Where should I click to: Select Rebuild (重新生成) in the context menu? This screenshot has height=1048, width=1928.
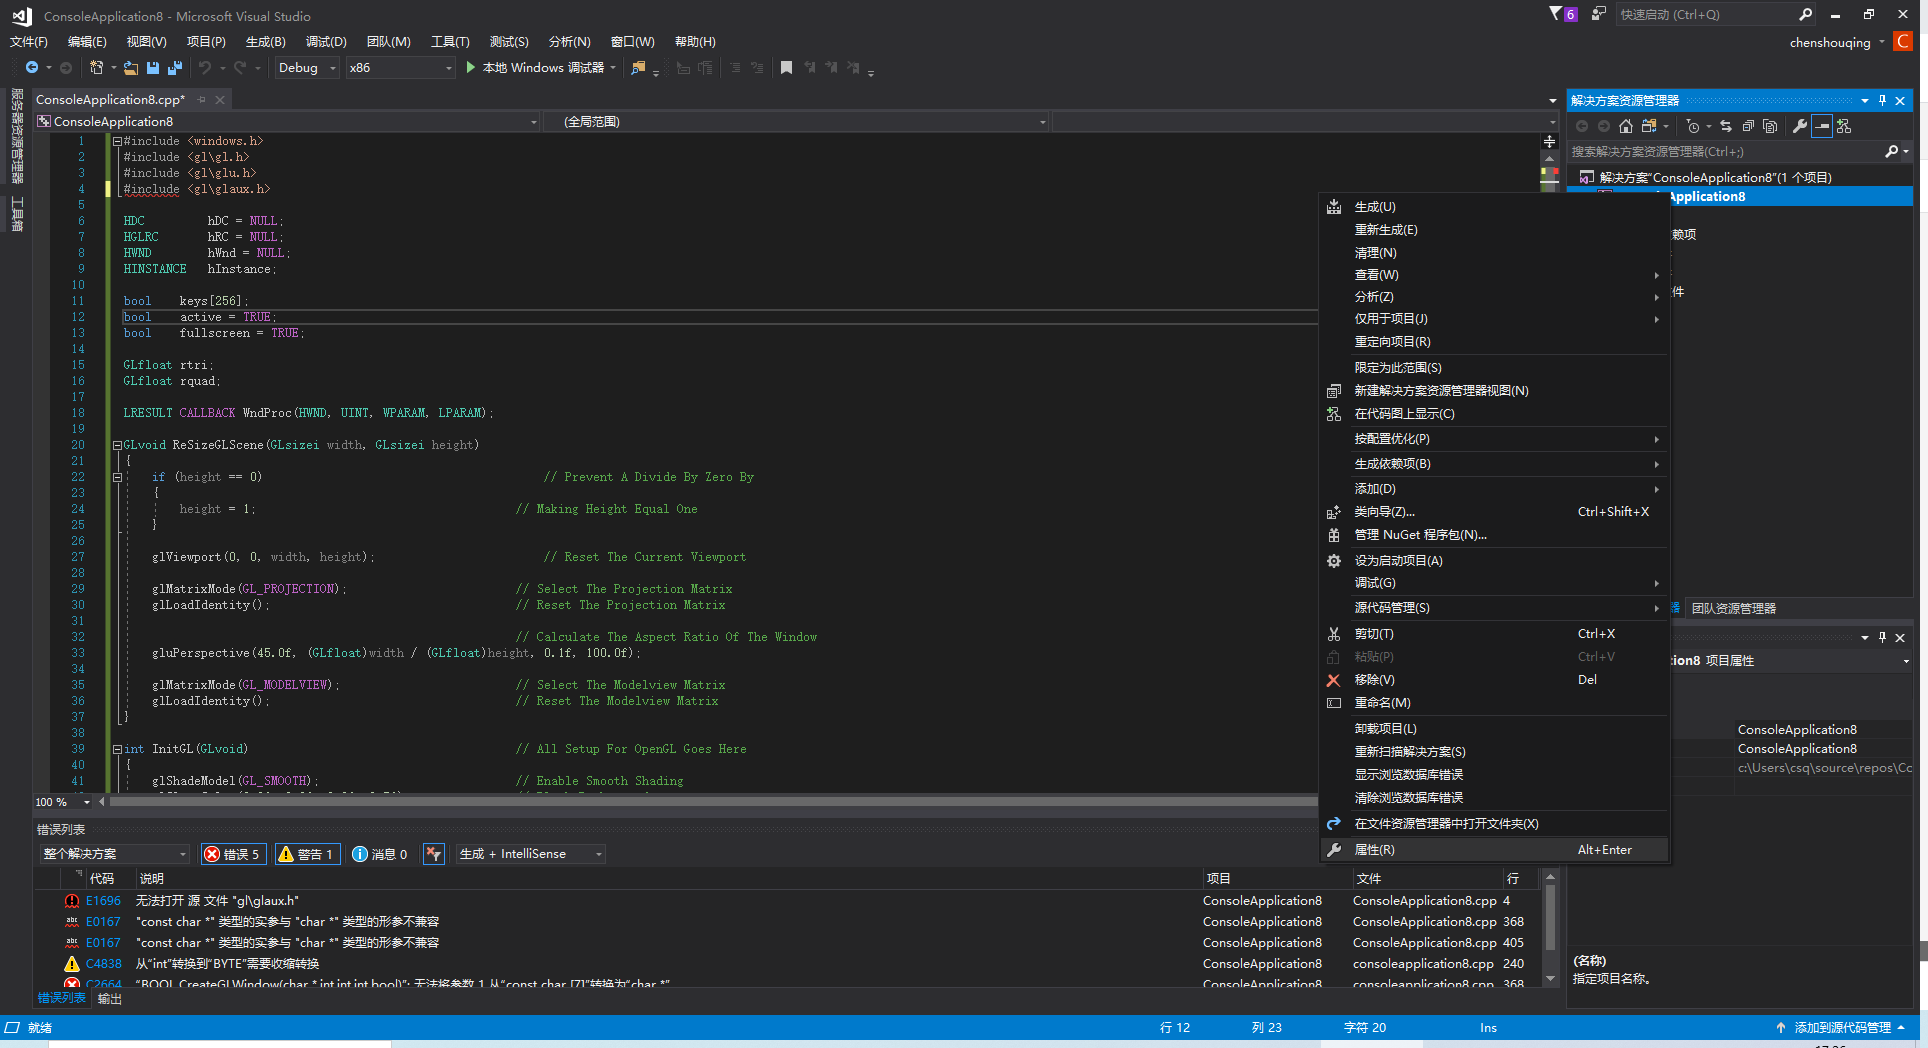[x=1494, y=230]
